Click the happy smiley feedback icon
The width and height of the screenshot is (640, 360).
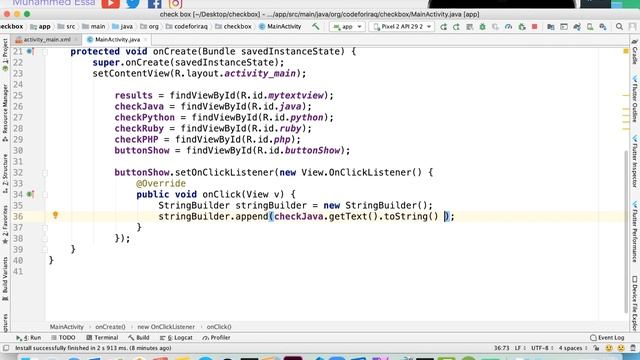(x=609, y=348)
